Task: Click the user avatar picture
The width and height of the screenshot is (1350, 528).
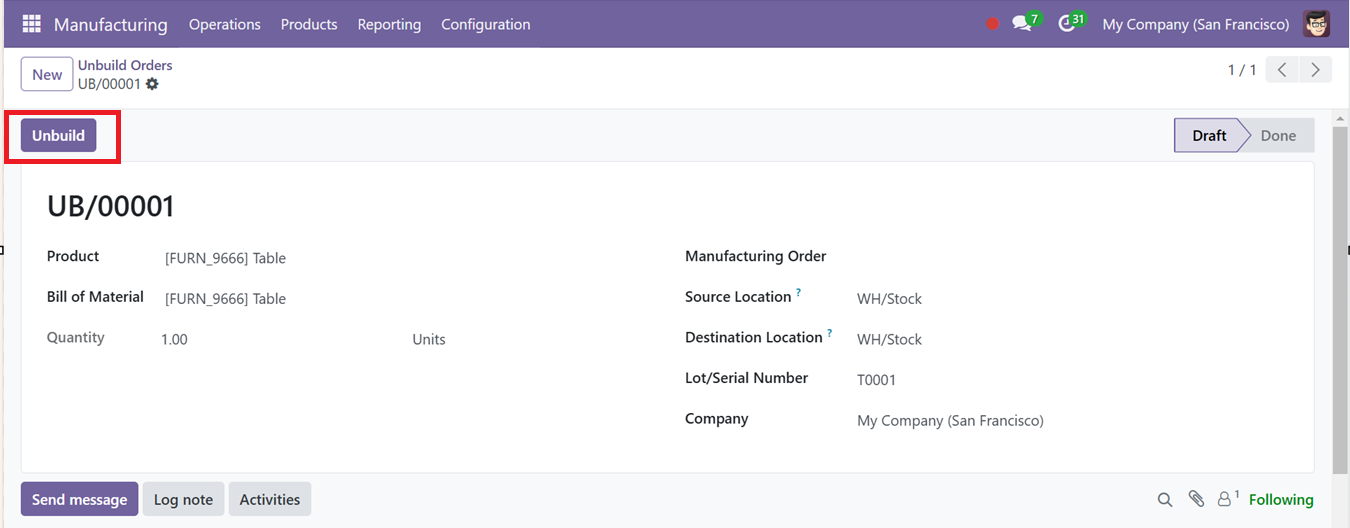Action: pos(1316,24)
